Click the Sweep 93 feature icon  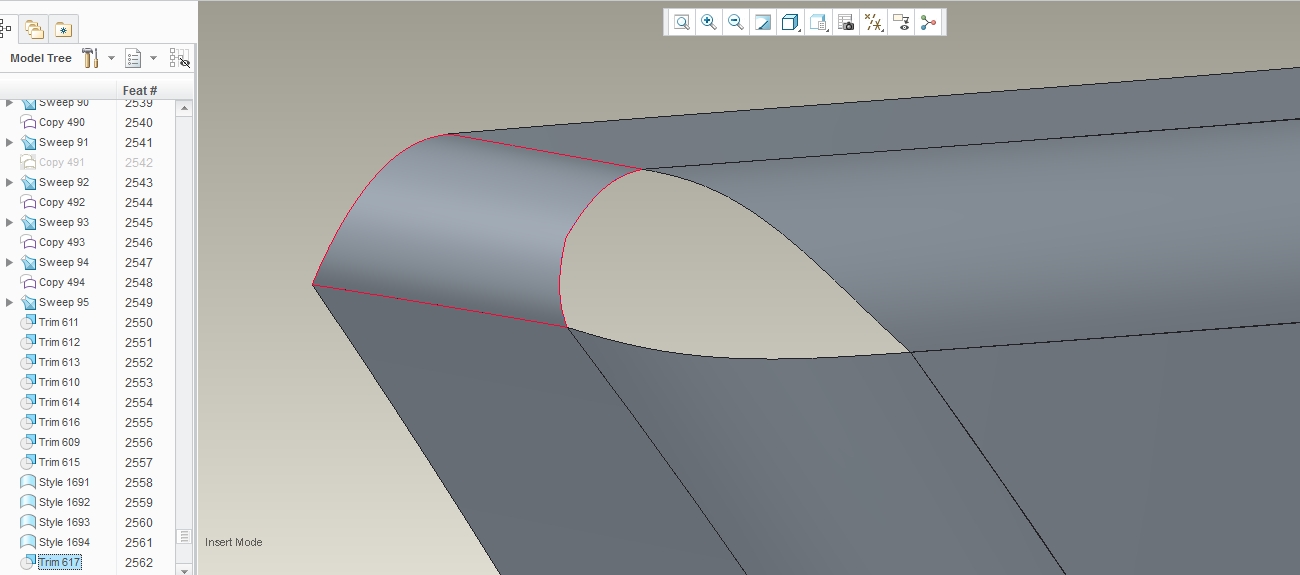point(28,222)
